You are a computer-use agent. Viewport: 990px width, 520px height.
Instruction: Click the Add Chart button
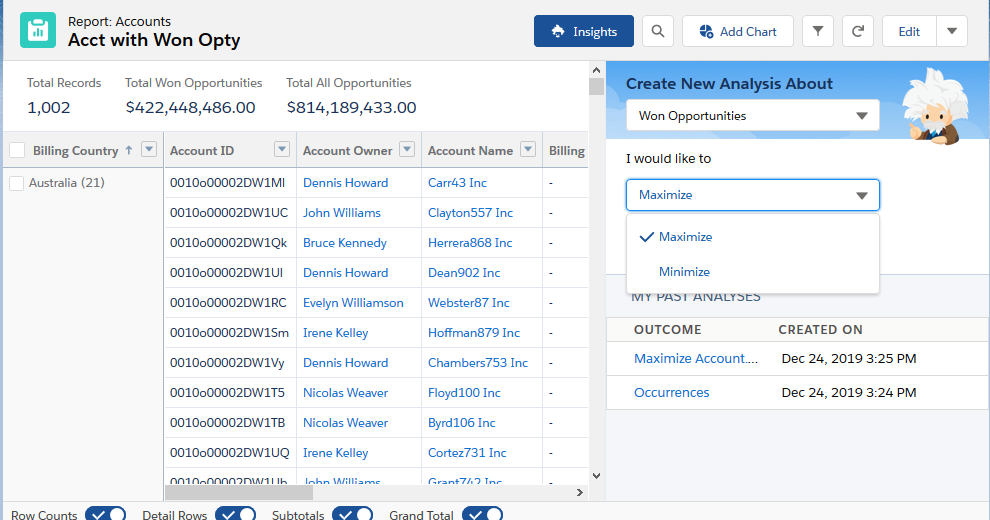click(x=737, y=32)
